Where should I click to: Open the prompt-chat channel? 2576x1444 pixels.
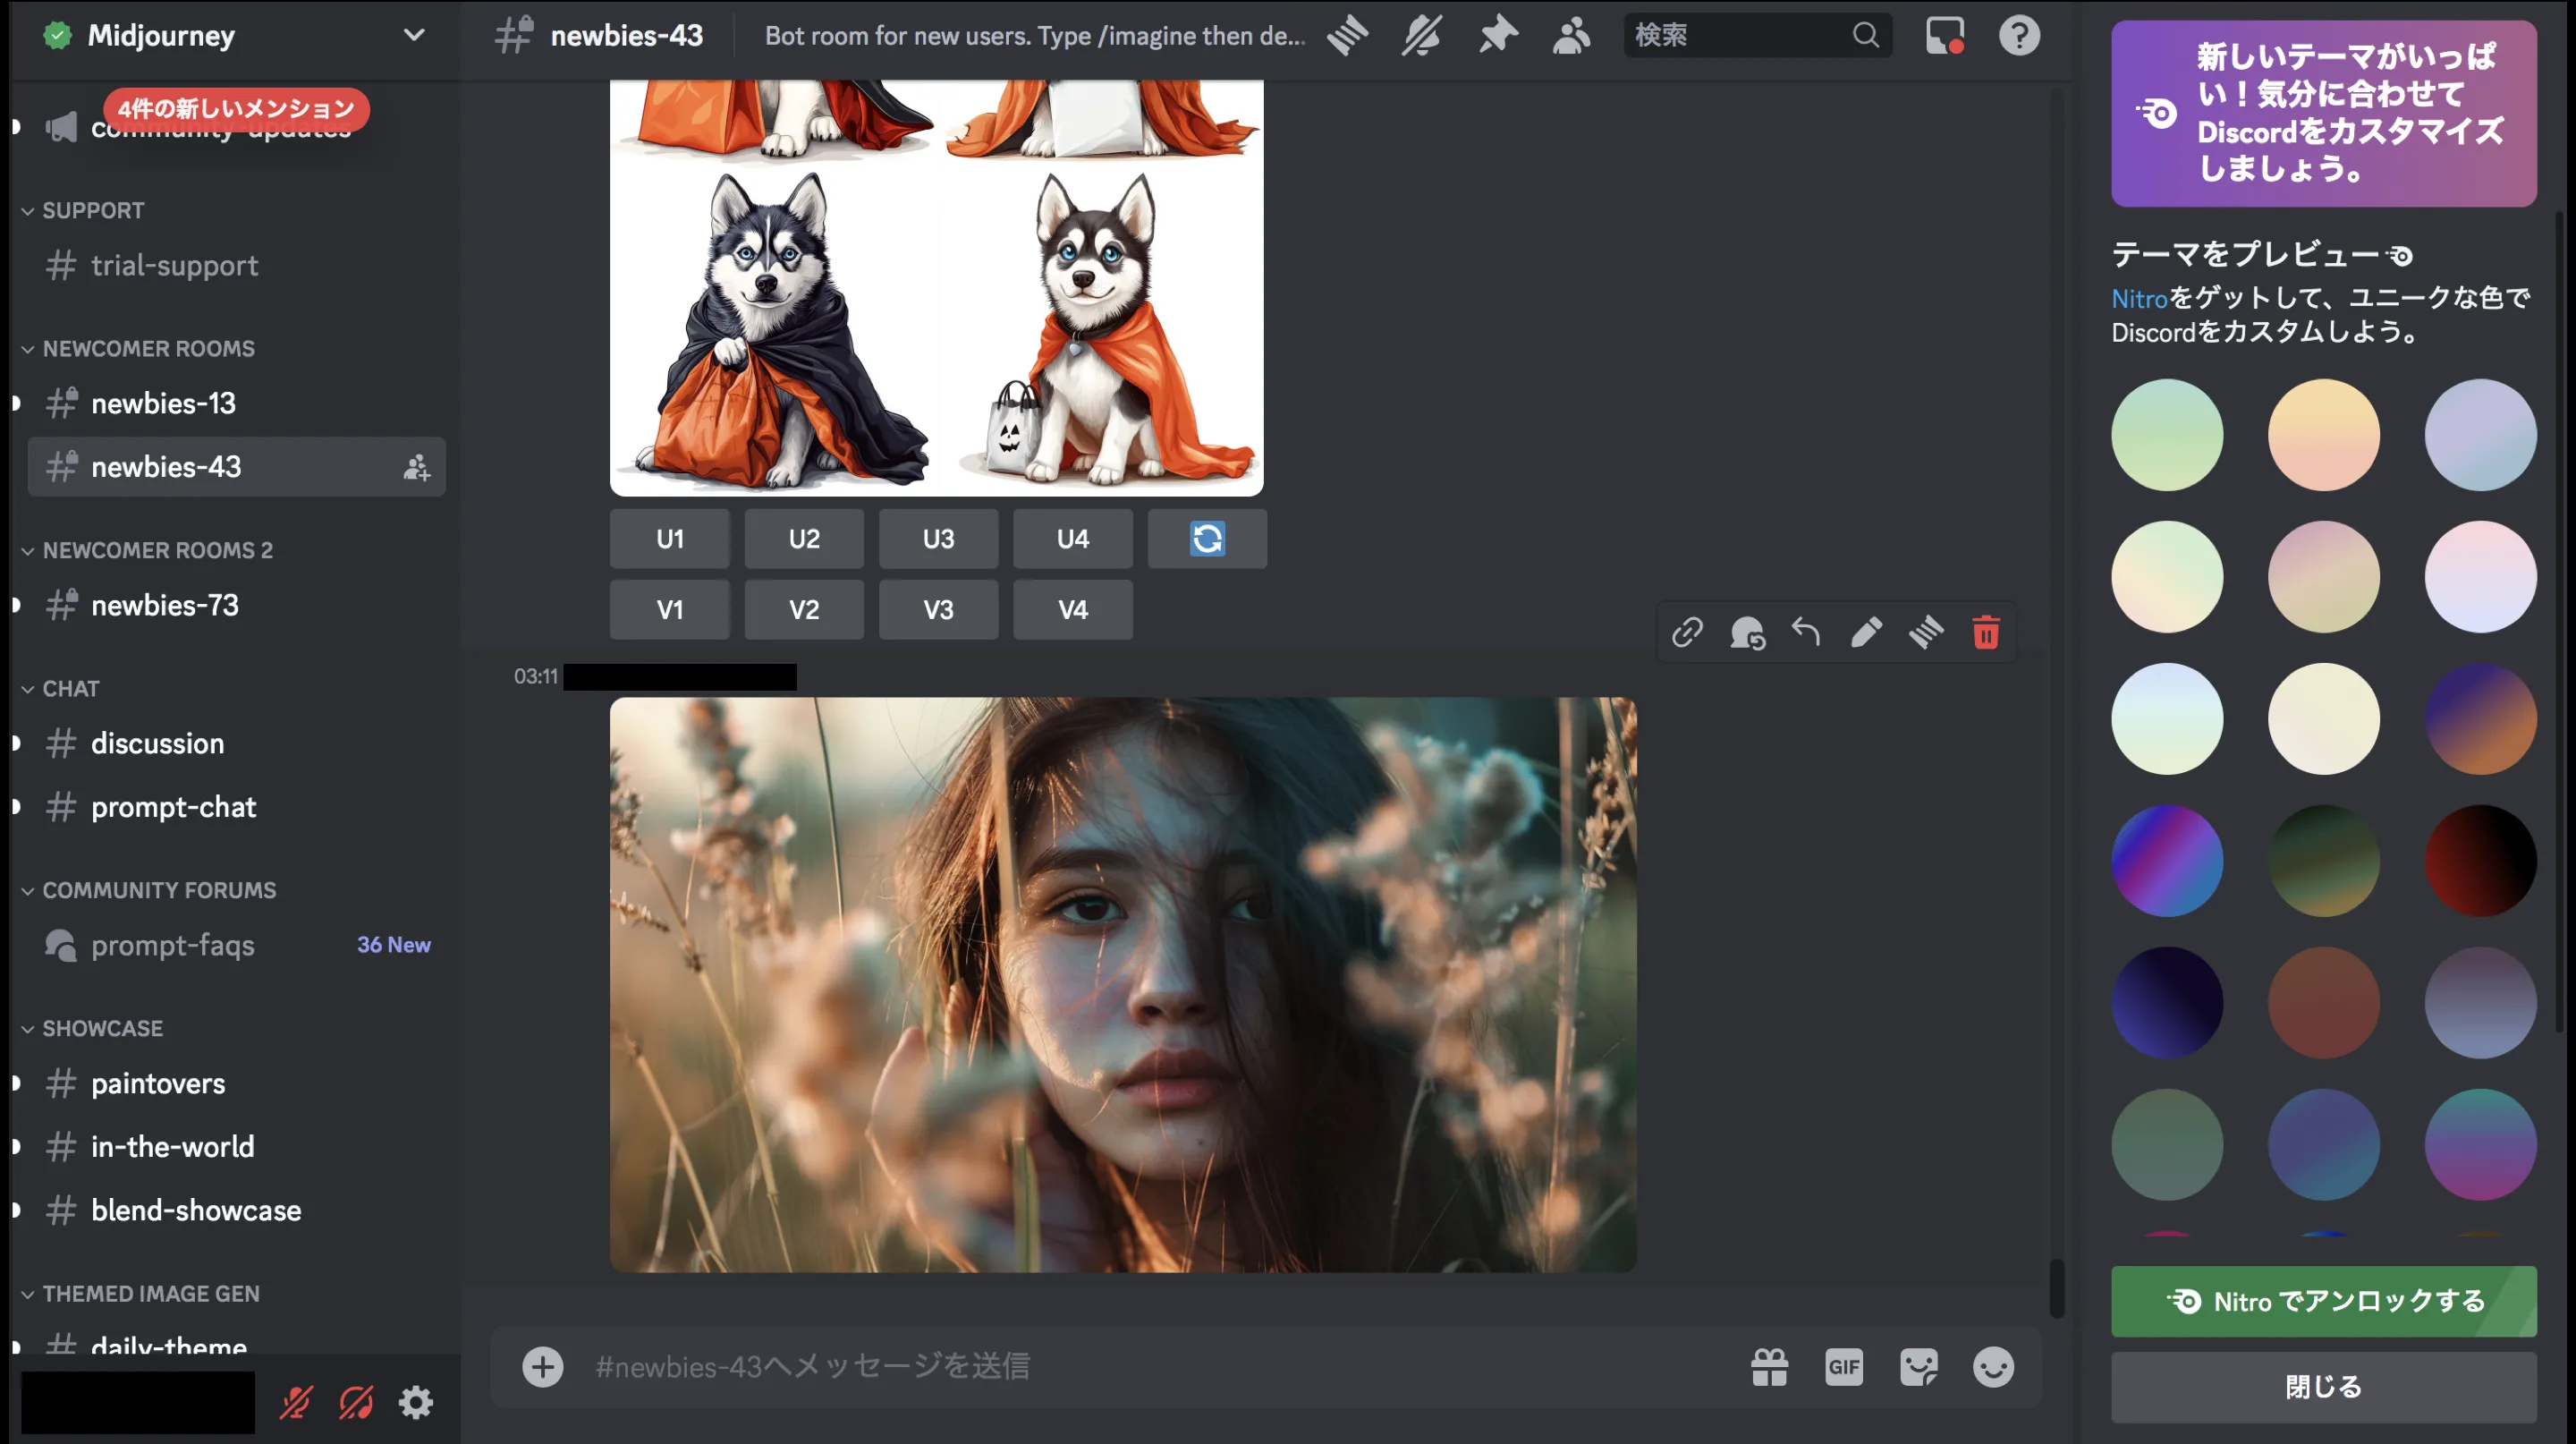coord(237,807)
